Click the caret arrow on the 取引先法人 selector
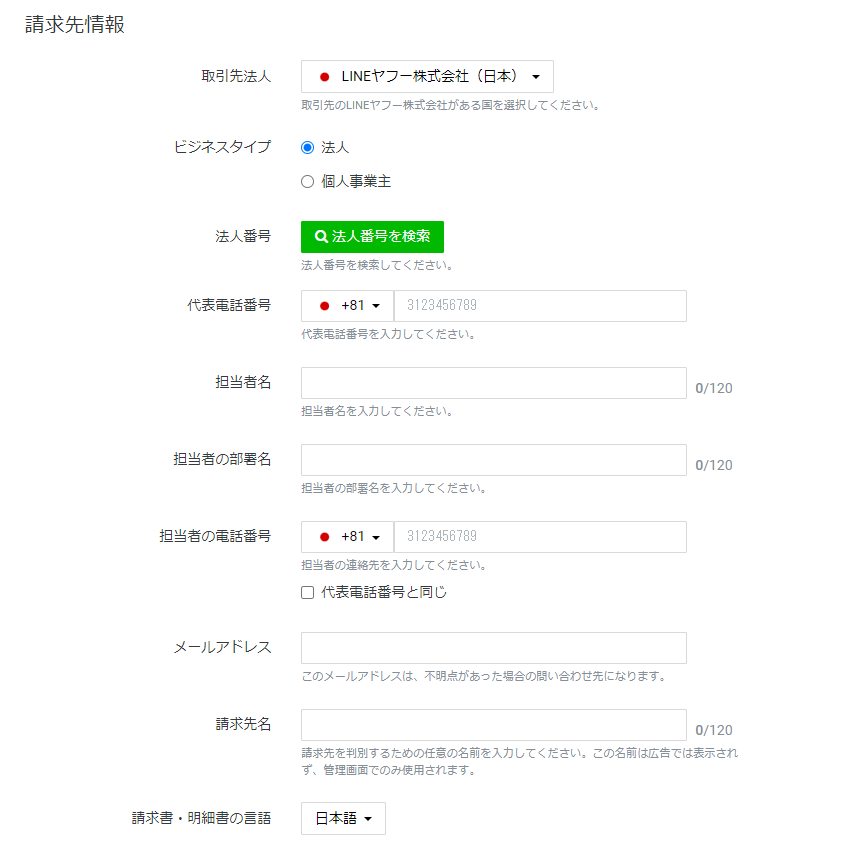This screenshot has height=848, width=860. (x=538, y=75)
